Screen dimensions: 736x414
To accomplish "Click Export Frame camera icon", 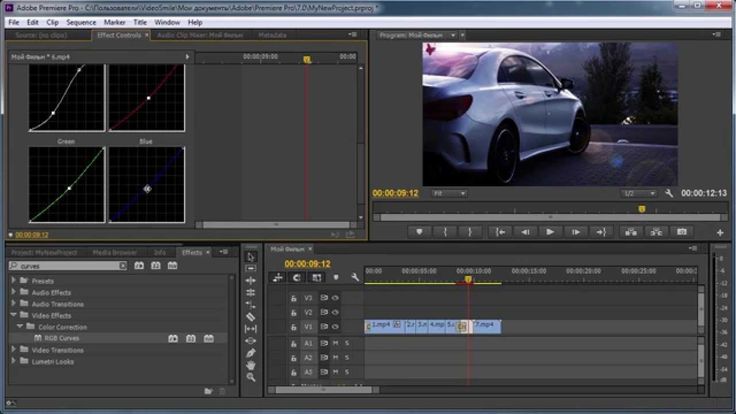I will (x=682, y=231).
